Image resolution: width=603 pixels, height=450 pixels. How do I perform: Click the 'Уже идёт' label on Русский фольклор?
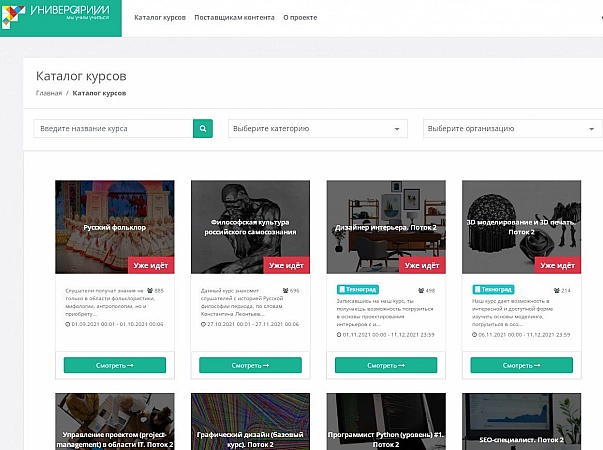[152, 265]
